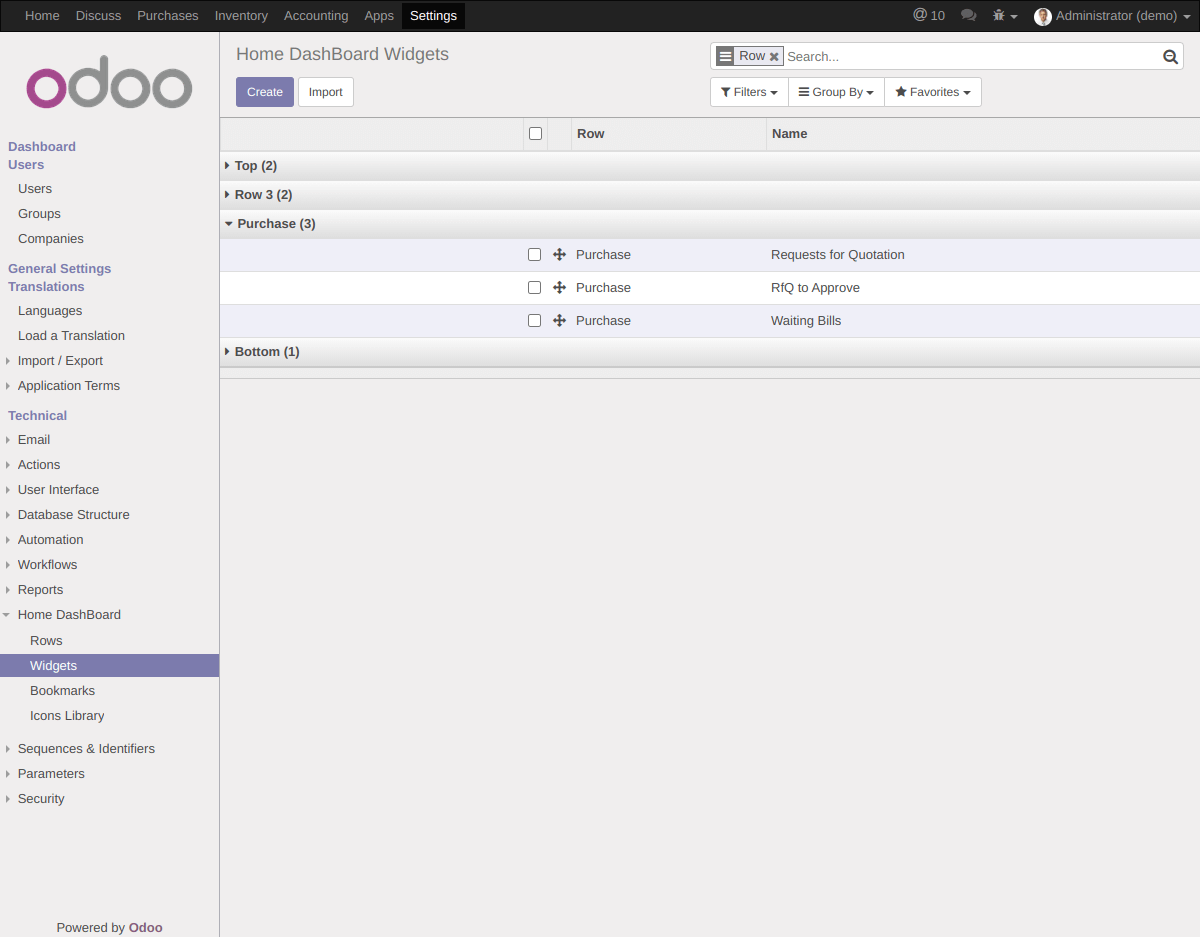Click the Administrator avatar picture
1200x937 pixels.
click(x=1042, y=16)
